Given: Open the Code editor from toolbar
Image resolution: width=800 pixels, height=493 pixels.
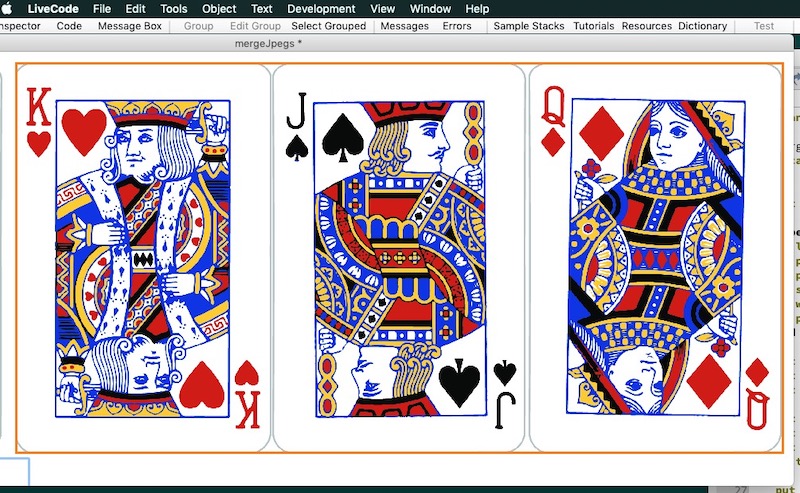Looking at the screenshot, I should coord(69,26).
